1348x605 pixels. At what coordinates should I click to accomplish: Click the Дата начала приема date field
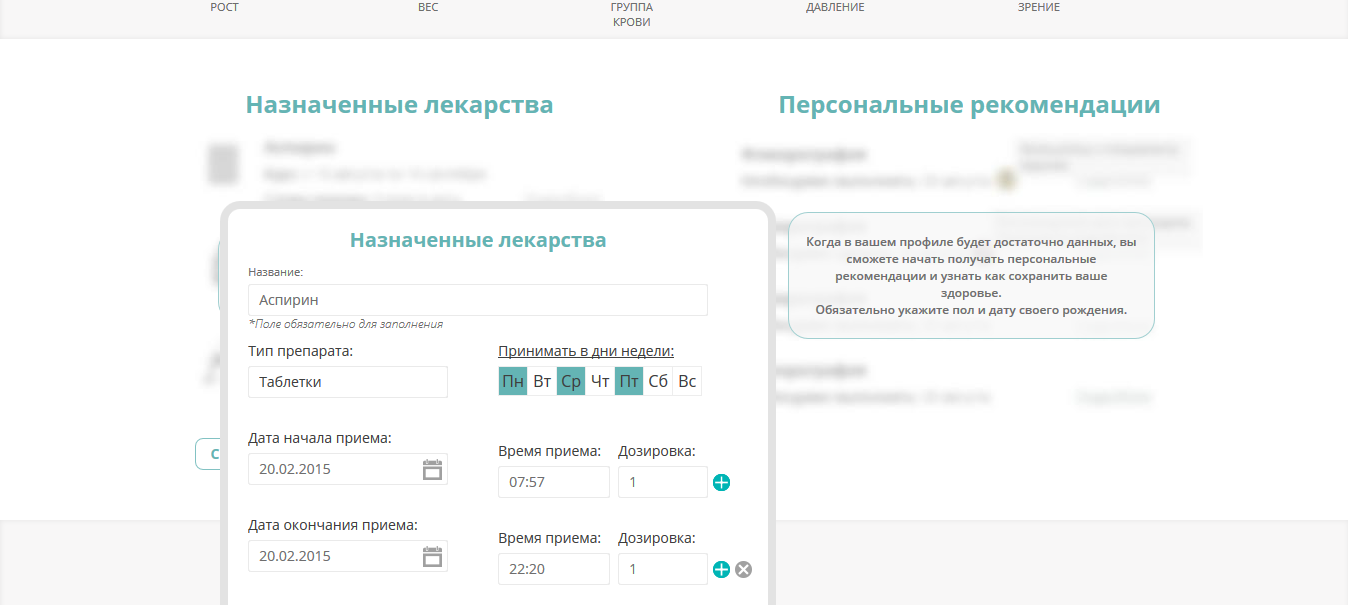(x=333, y=469)
